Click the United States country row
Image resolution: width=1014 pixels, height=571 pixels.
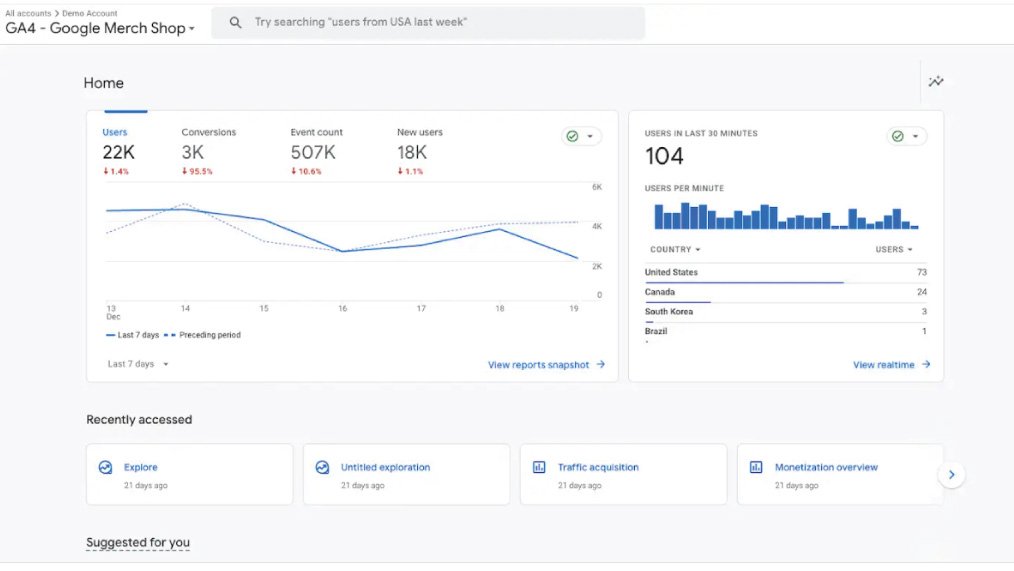click(x=786, y=273)
